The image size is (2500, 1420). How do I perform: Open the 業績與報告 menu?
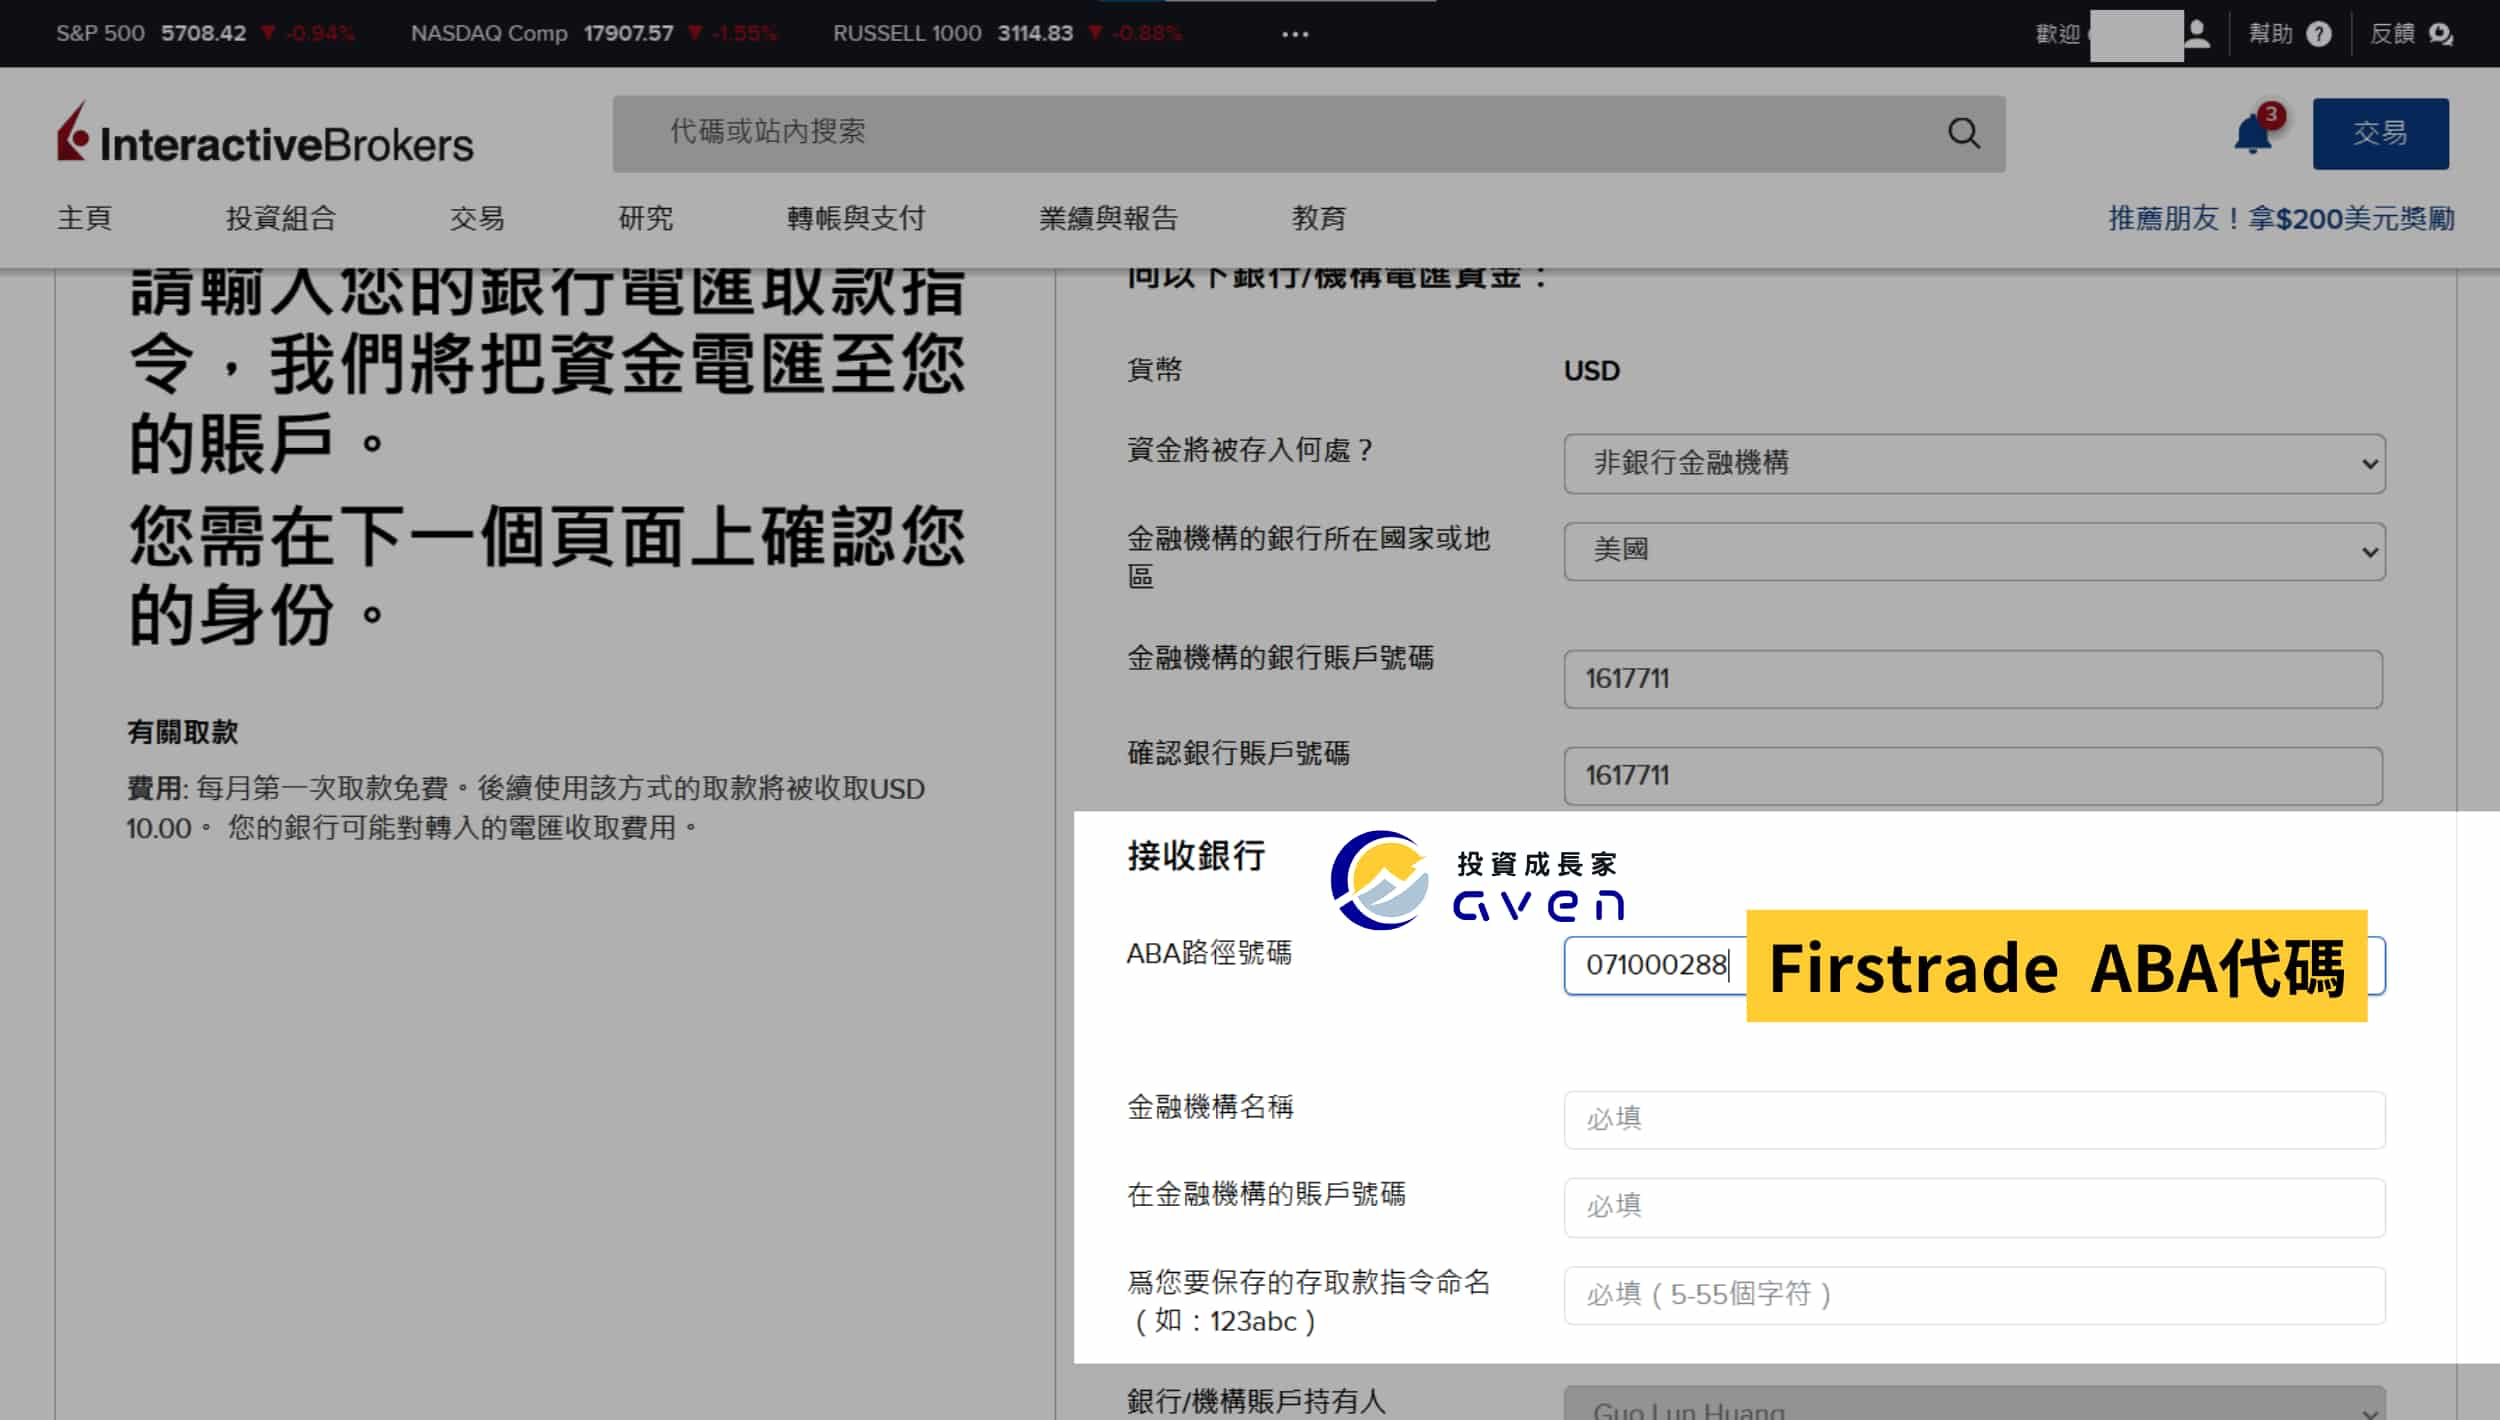click(x=1108, y=218)
